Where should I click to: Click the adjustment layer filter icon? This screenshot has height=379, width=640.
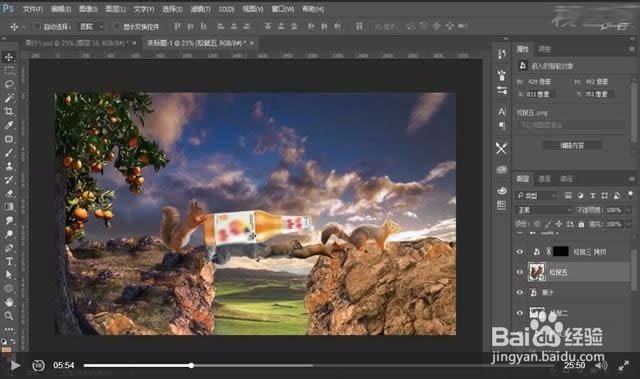pyautogui.click(x=580, y=196)
